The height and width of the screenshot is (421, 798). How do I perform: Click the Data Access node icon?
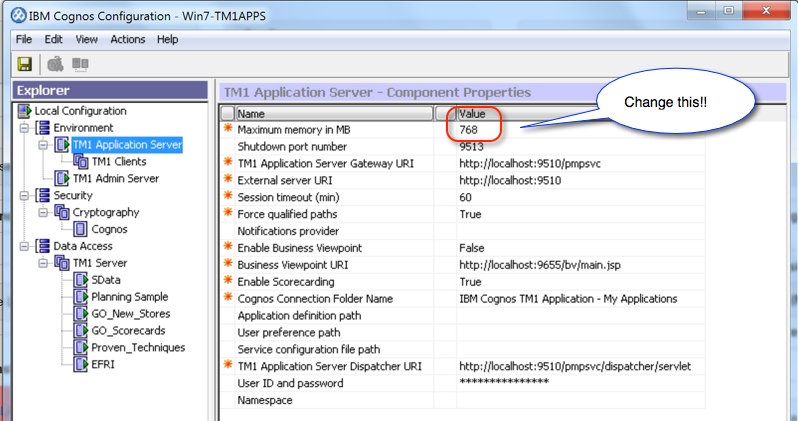(43, 246)
